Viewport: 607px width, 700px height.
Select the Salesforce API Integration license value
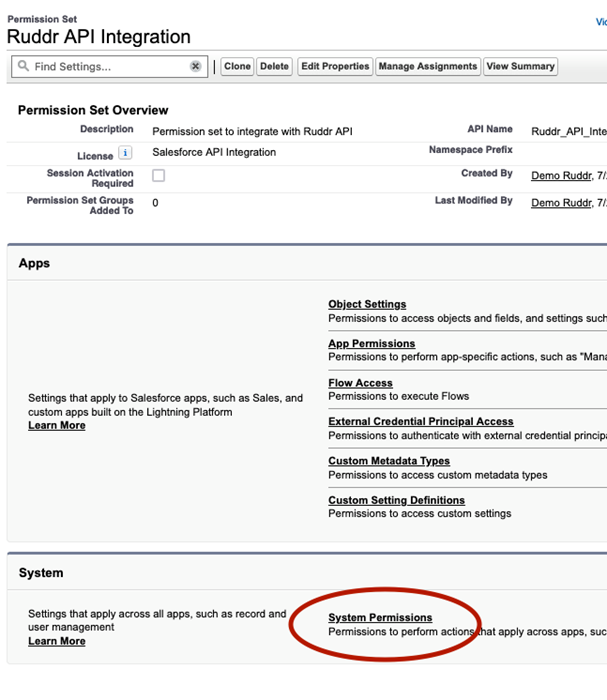coord(214,152)
